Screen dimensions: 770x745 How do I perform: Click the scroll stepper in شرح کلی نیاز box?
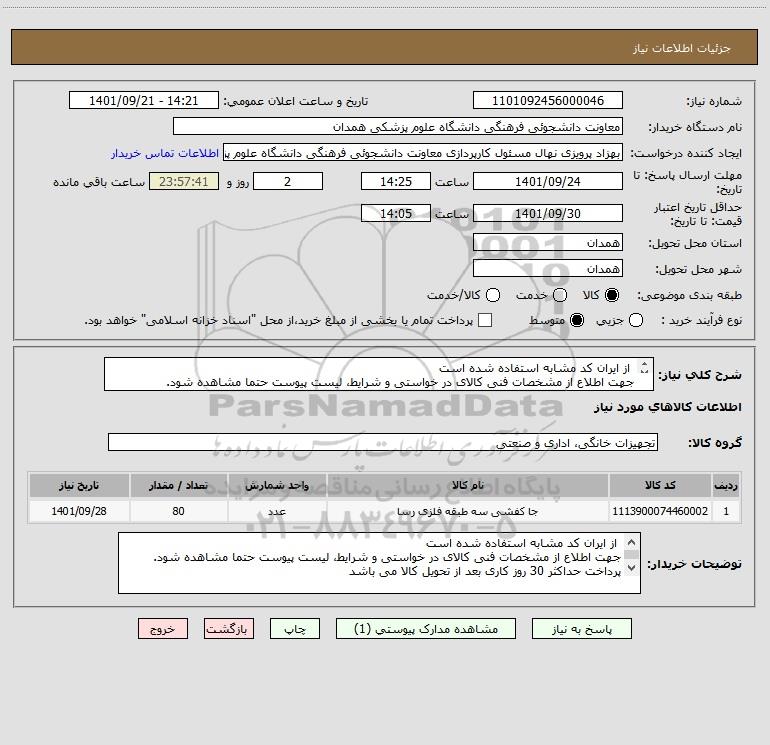point(644,367)
